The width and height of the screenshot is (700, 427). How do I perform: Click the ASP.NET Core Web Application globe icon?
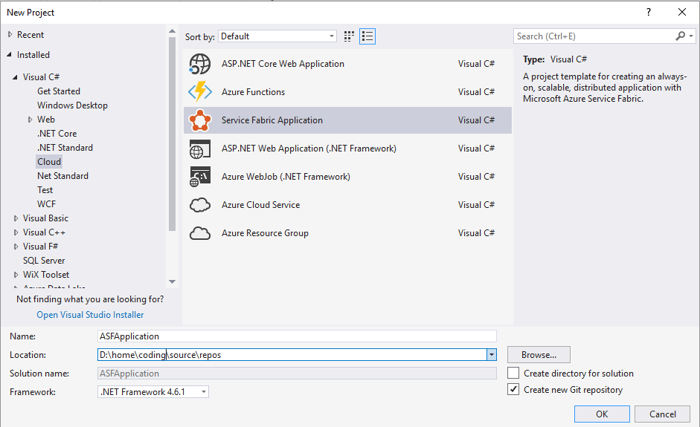200,64
